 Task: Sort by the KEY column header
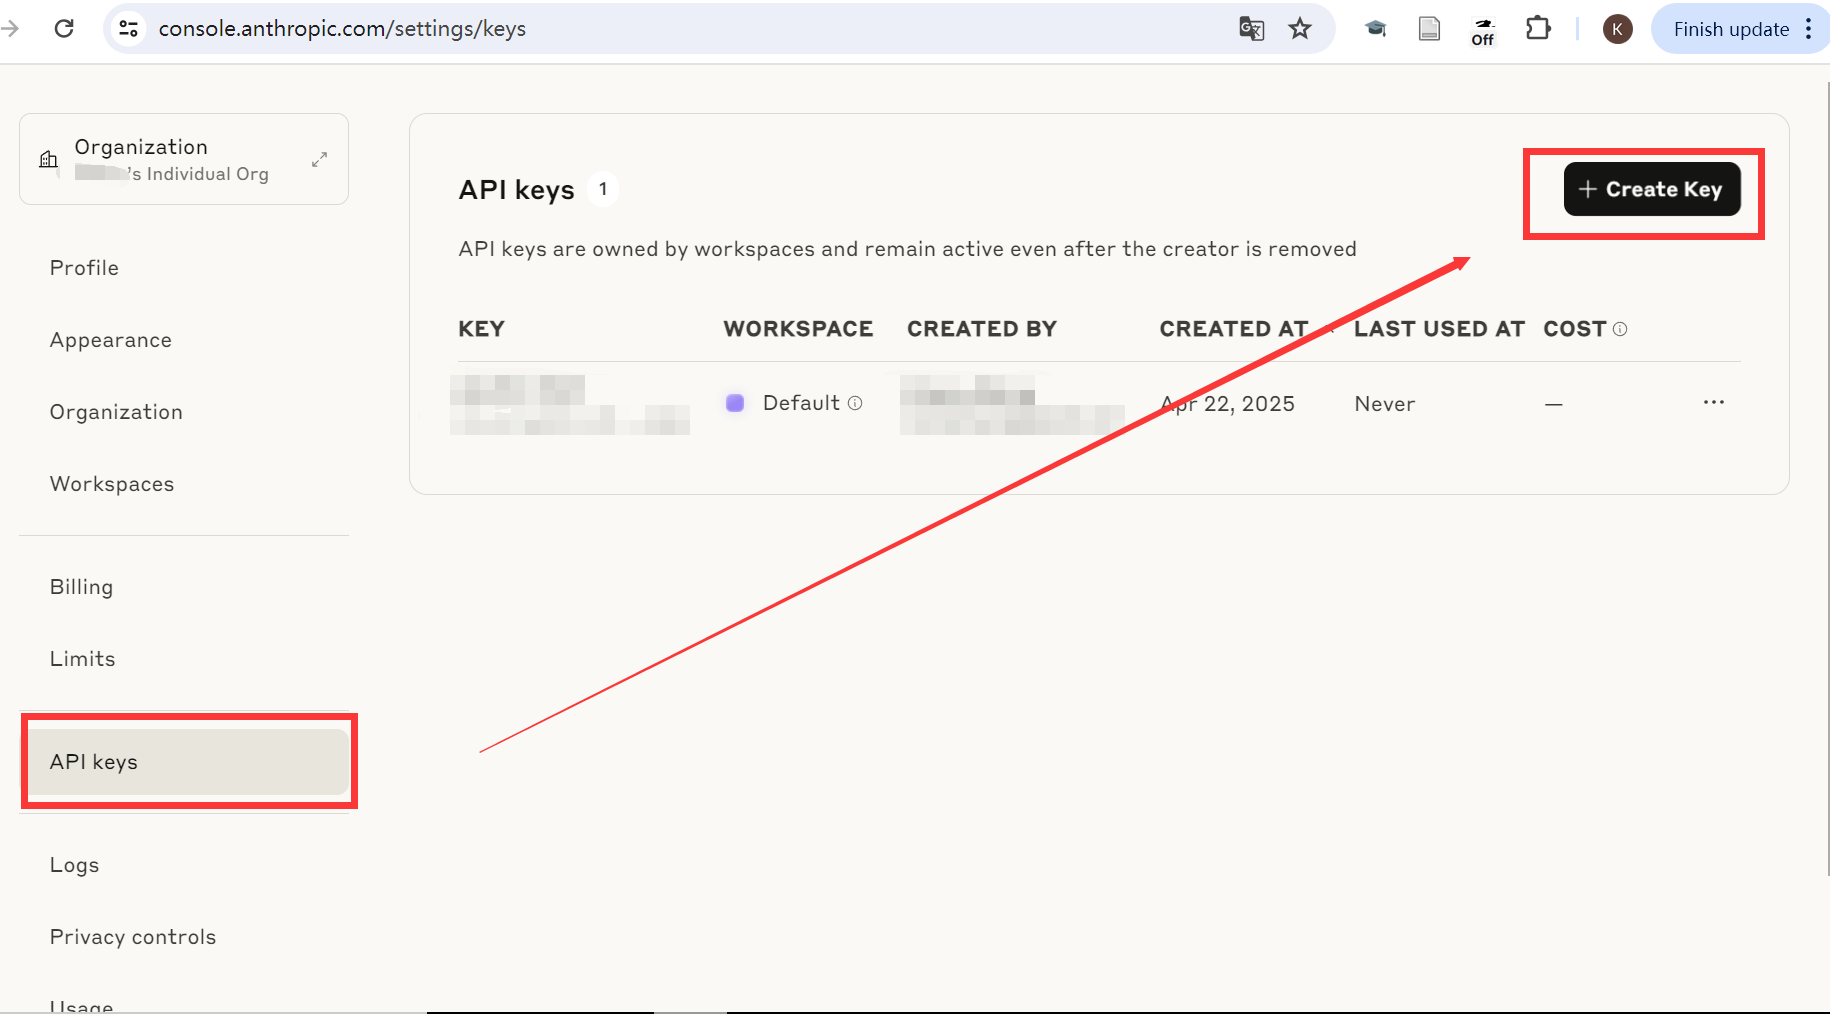pos(481,329)
